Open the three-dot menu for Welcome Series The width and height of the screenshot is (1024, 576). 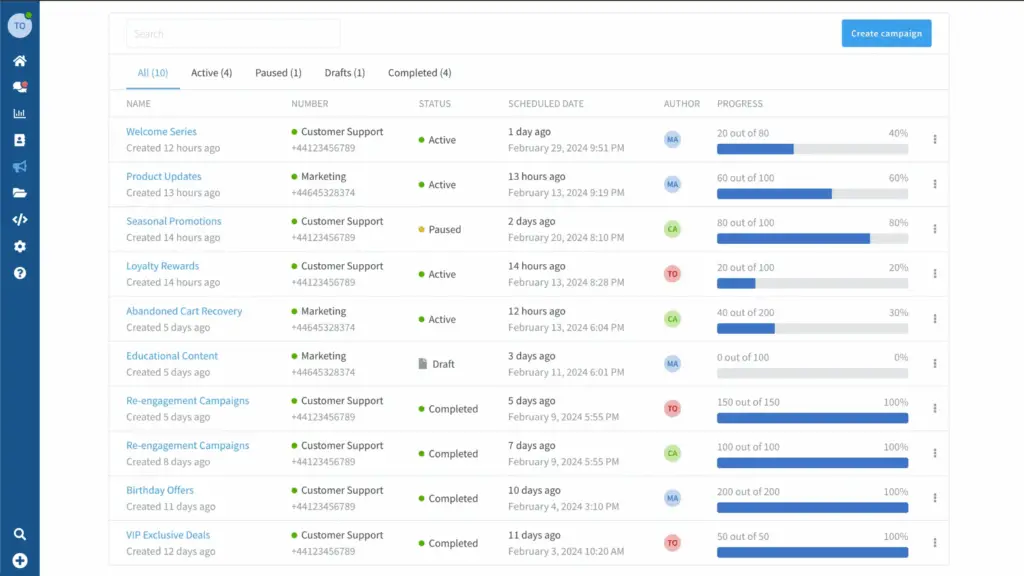click(x=935, y=140)
